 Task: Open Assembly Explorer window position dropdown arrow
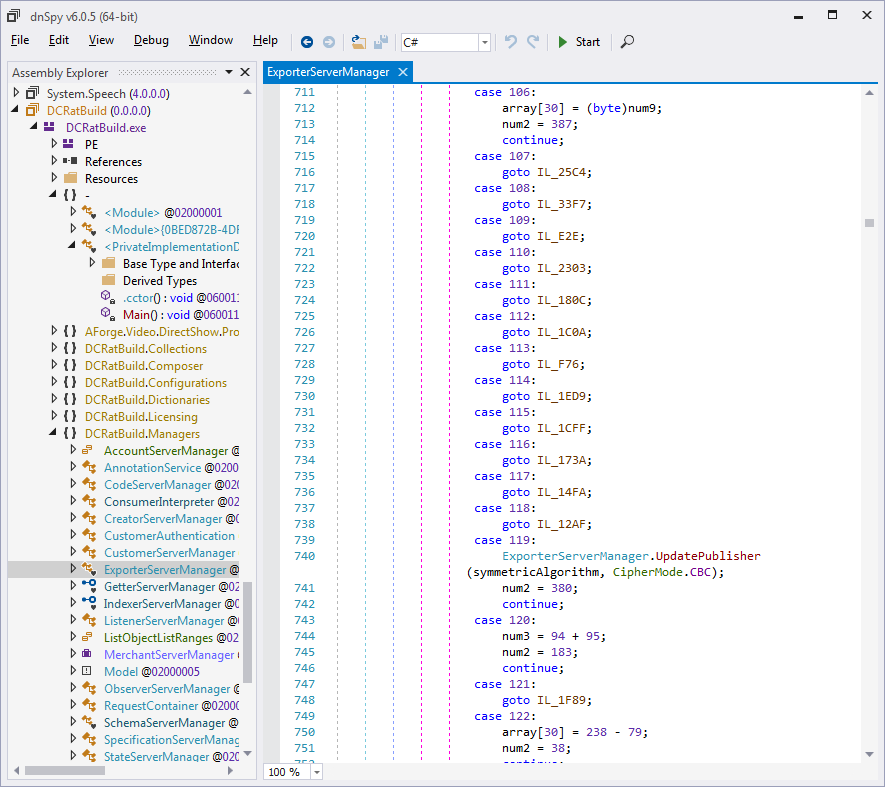tap(229, 72)
